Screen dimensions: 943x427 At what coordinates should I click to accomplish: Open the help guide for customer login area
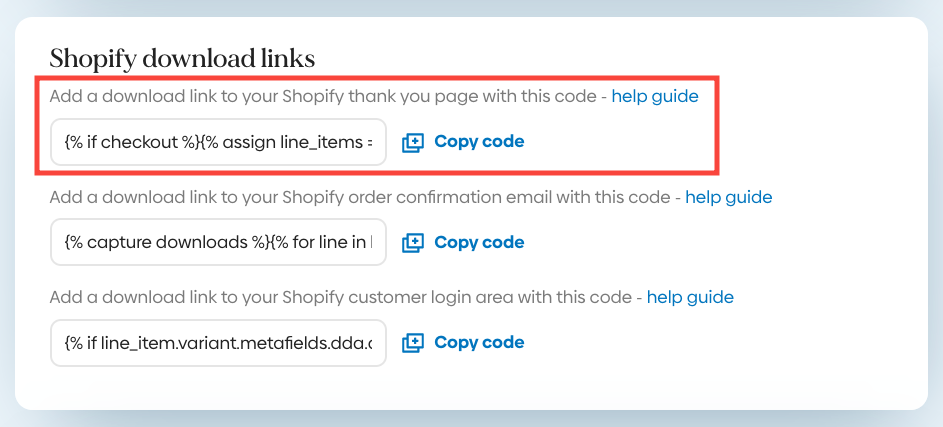point(690,297)
